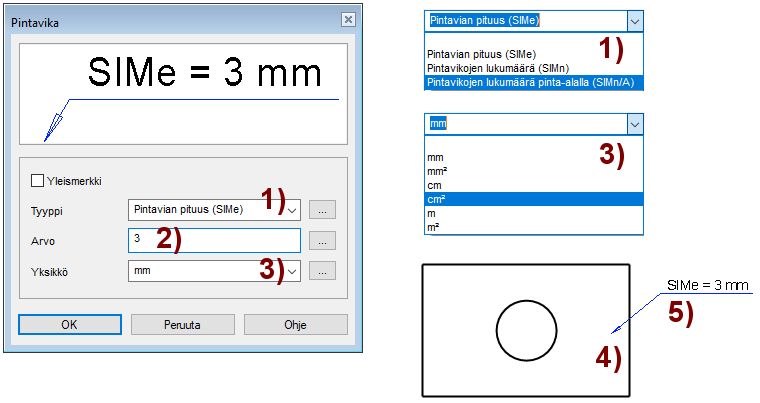Click the Arvo input field

point(214,241)
